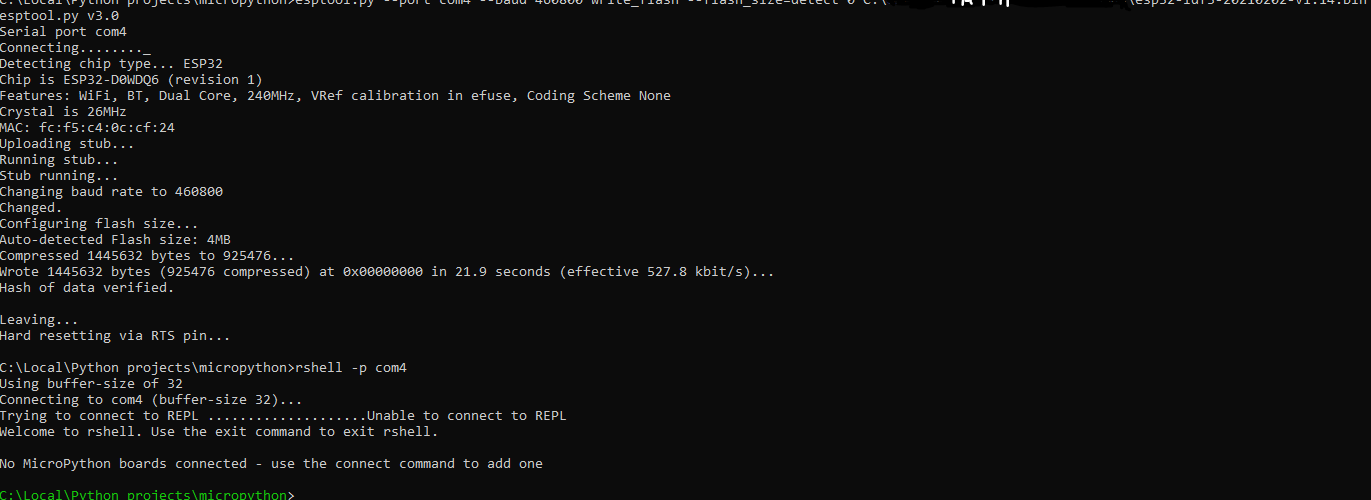Image resolution: width=1371 pixels, height=500 pixels.
Task: Click 'Coding Scheme None' in the Features line
Action: click(599, 96)
